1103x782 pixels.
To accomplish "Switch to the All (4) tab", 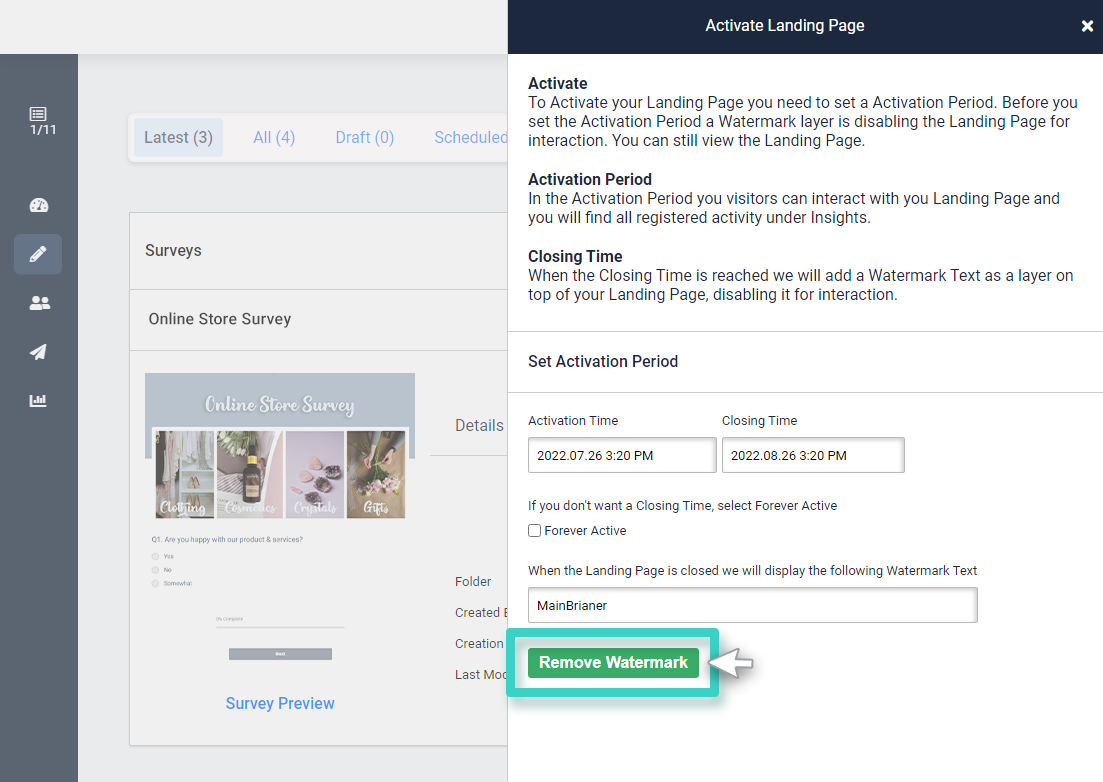I will 274,137.
